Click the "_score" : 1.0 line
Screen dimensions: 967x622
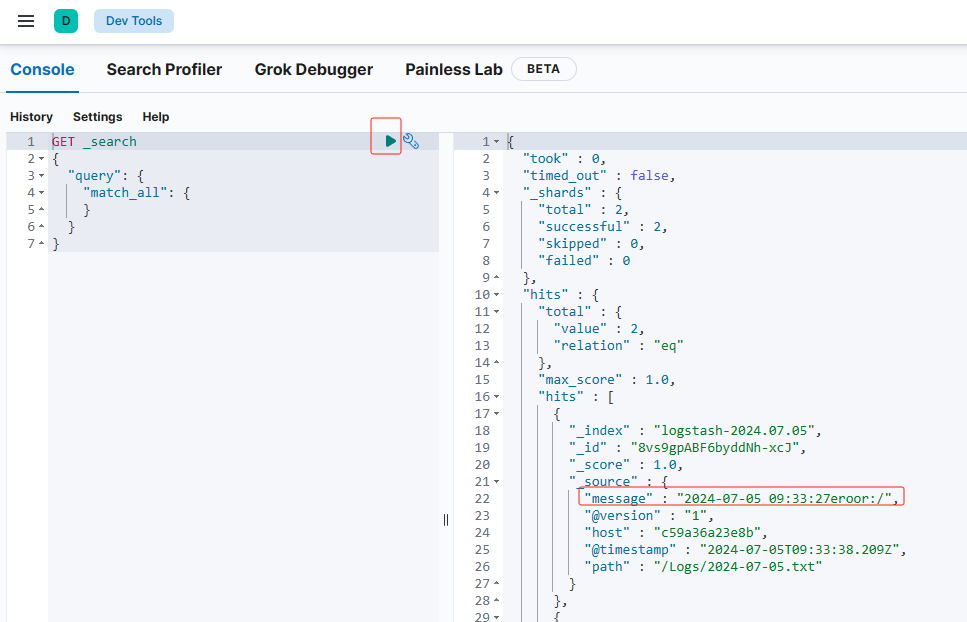626,465
